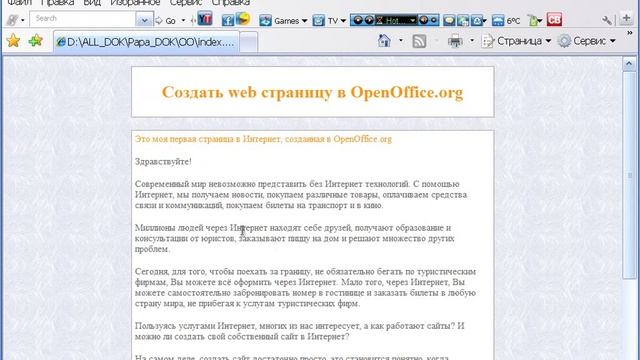Open the TV dropdown
The height and width of the screenshot is (360, 640).
[343, 21]
